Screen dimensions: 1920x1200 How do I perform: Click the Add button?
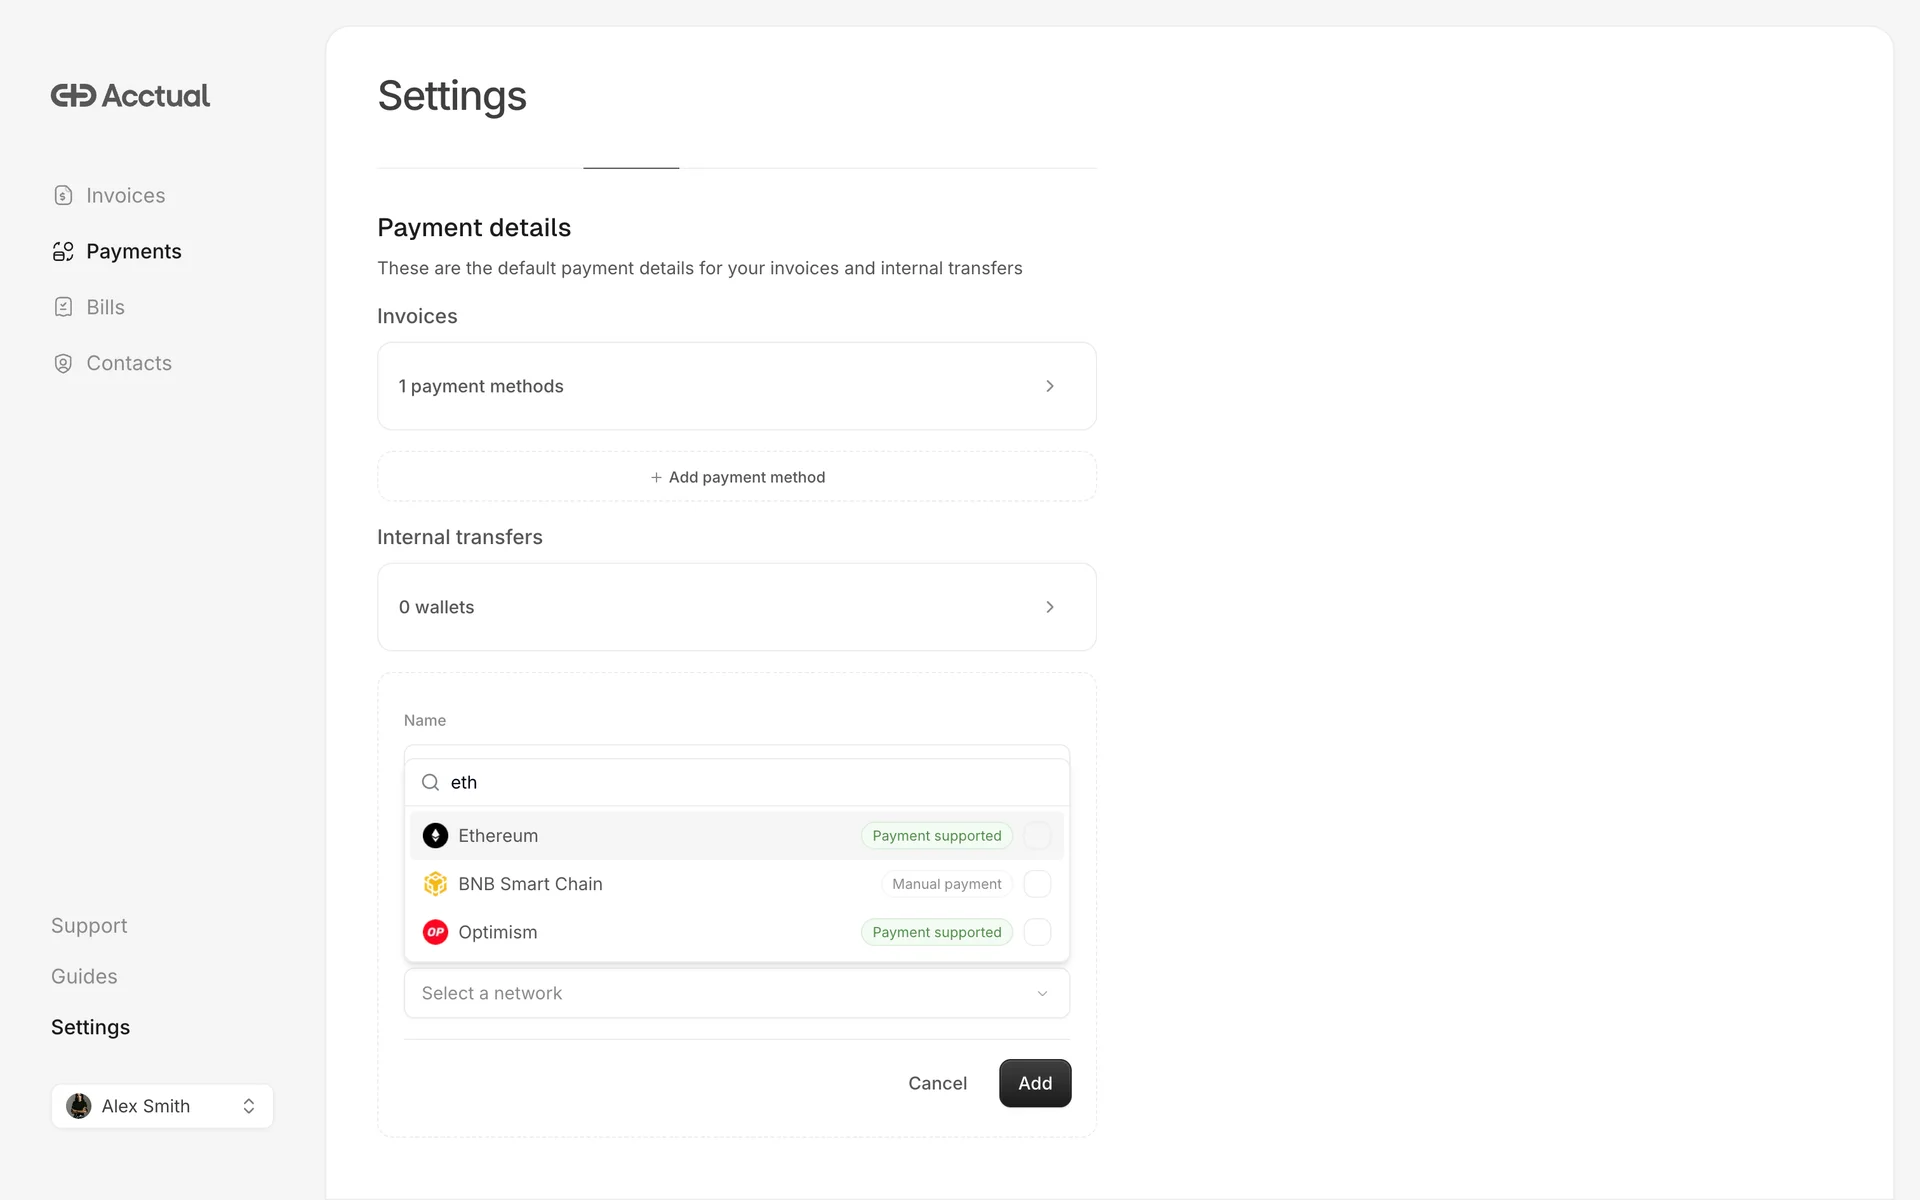pyautogui.click(x=1035, y=1083)
